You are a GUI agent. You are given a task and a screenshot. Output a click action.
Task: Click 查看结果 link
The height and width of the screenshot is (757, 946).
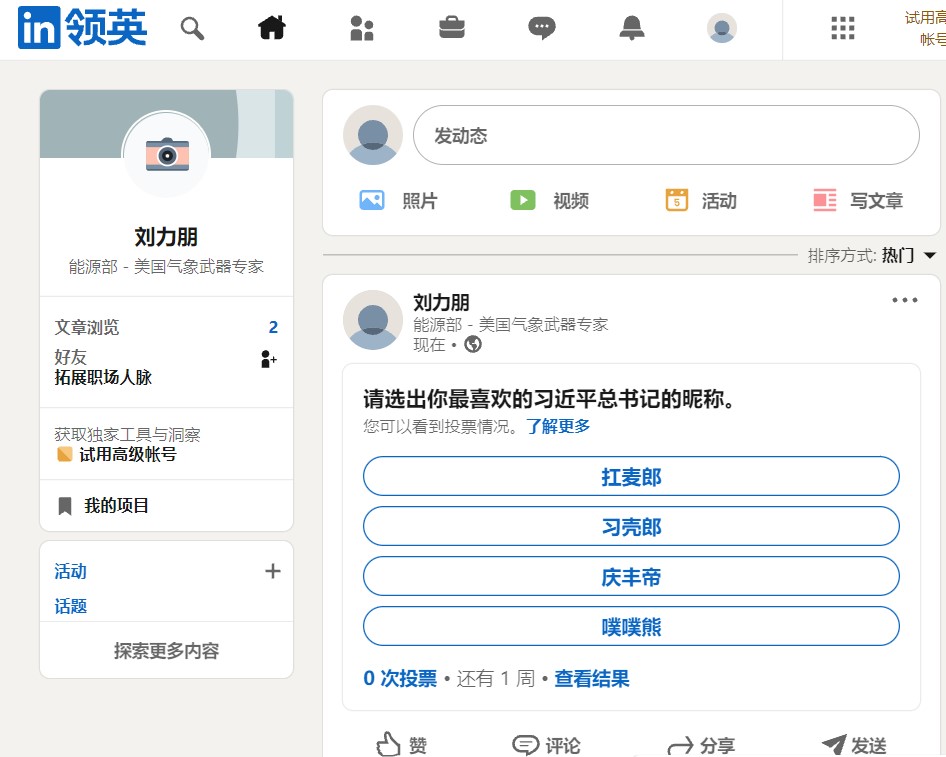(x=592, y=679)
